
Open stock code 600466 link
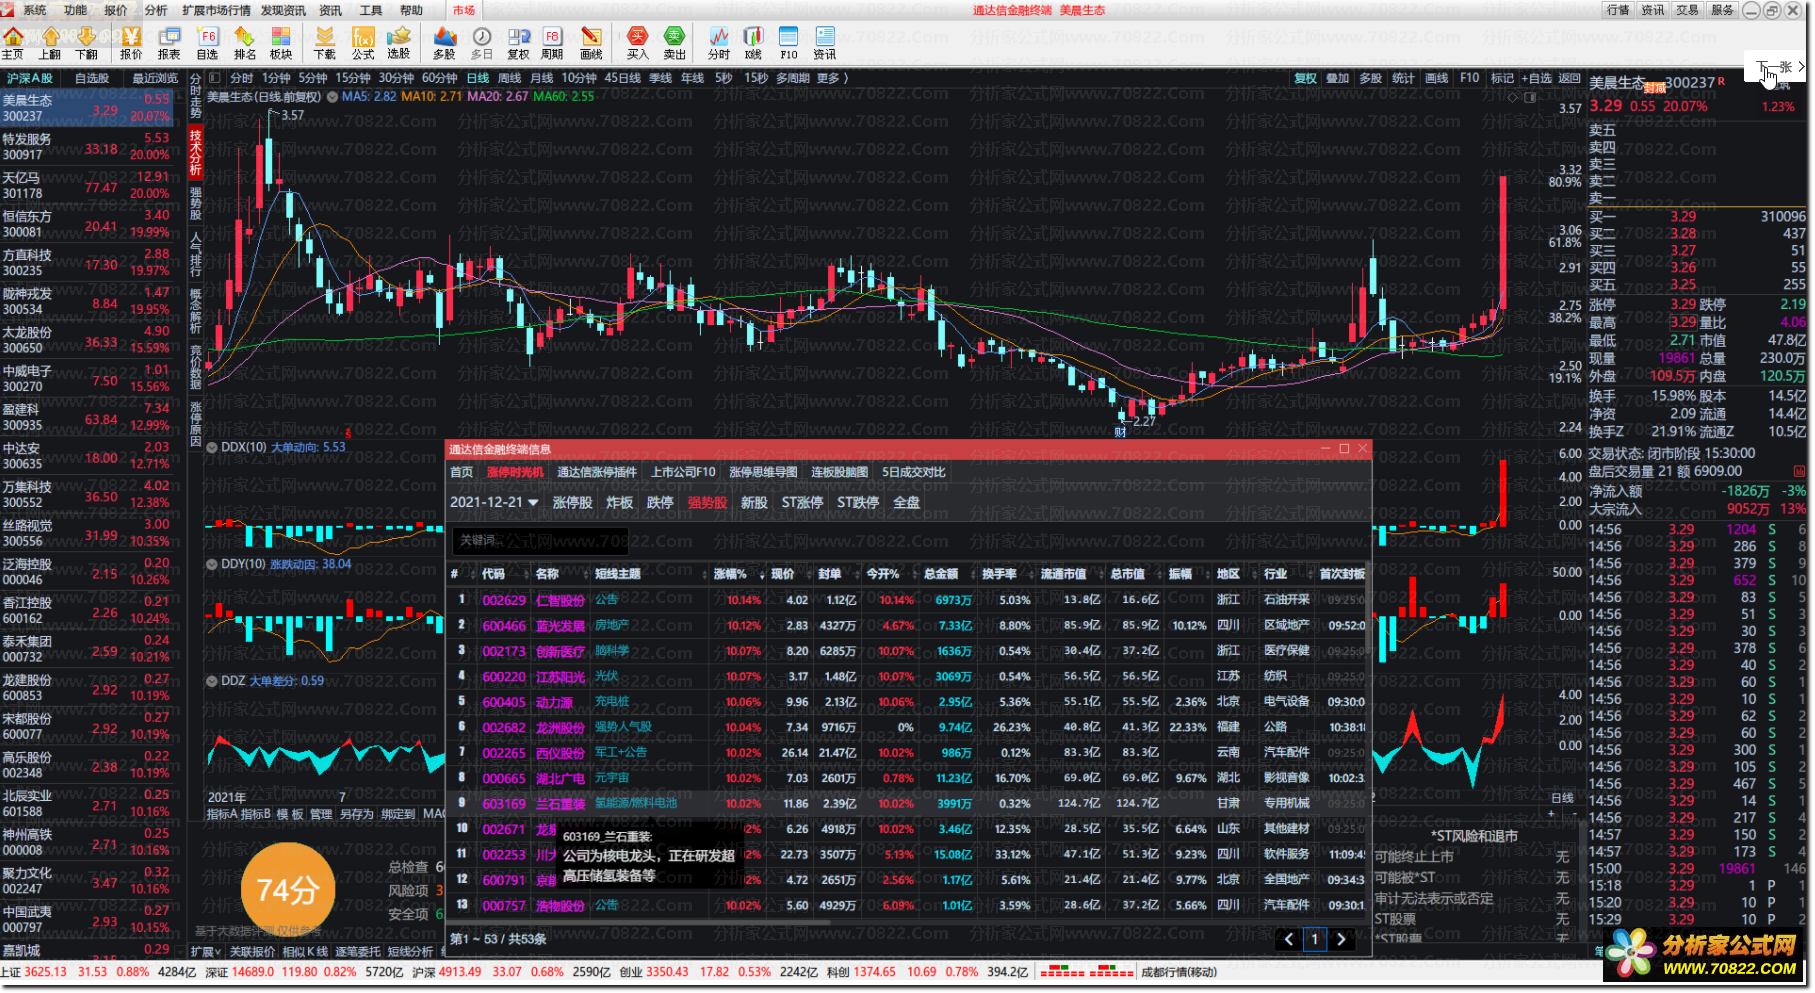tap(504, 626)
